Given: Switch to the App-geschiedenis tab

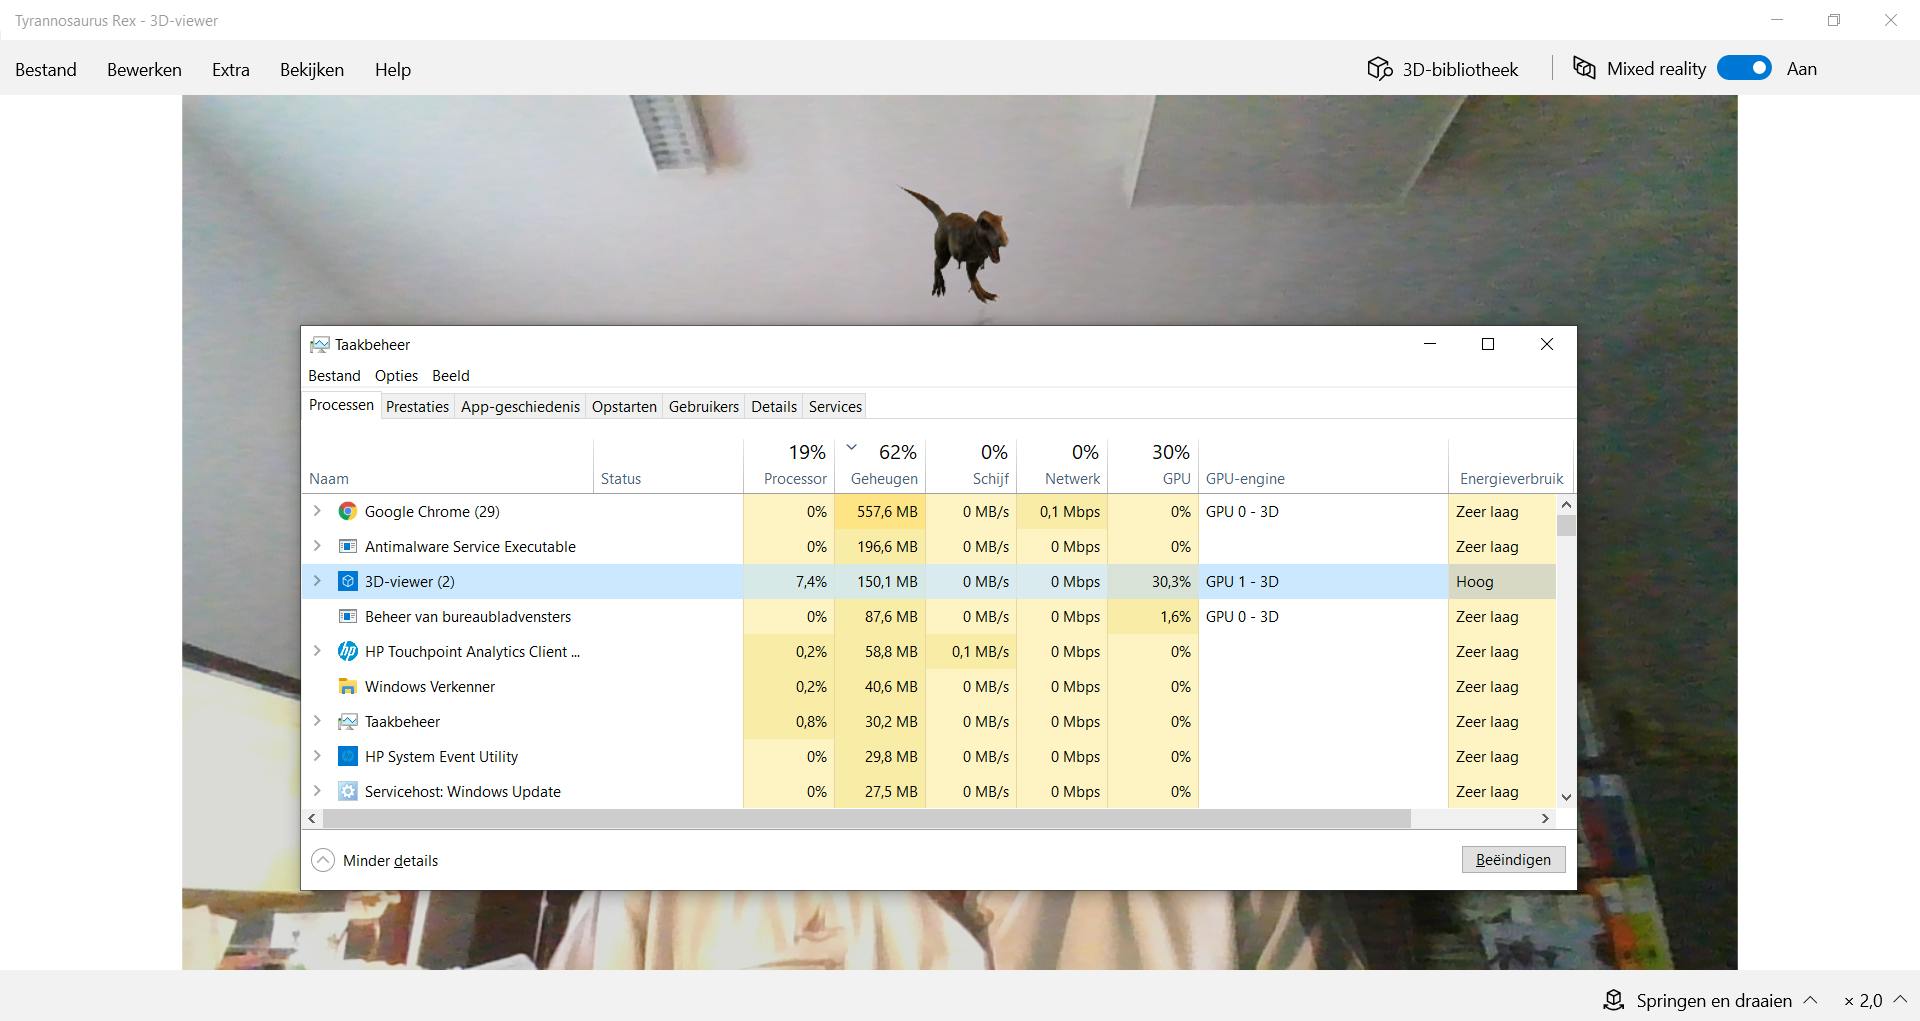Looking at the screenshot, I should (520, 406).
